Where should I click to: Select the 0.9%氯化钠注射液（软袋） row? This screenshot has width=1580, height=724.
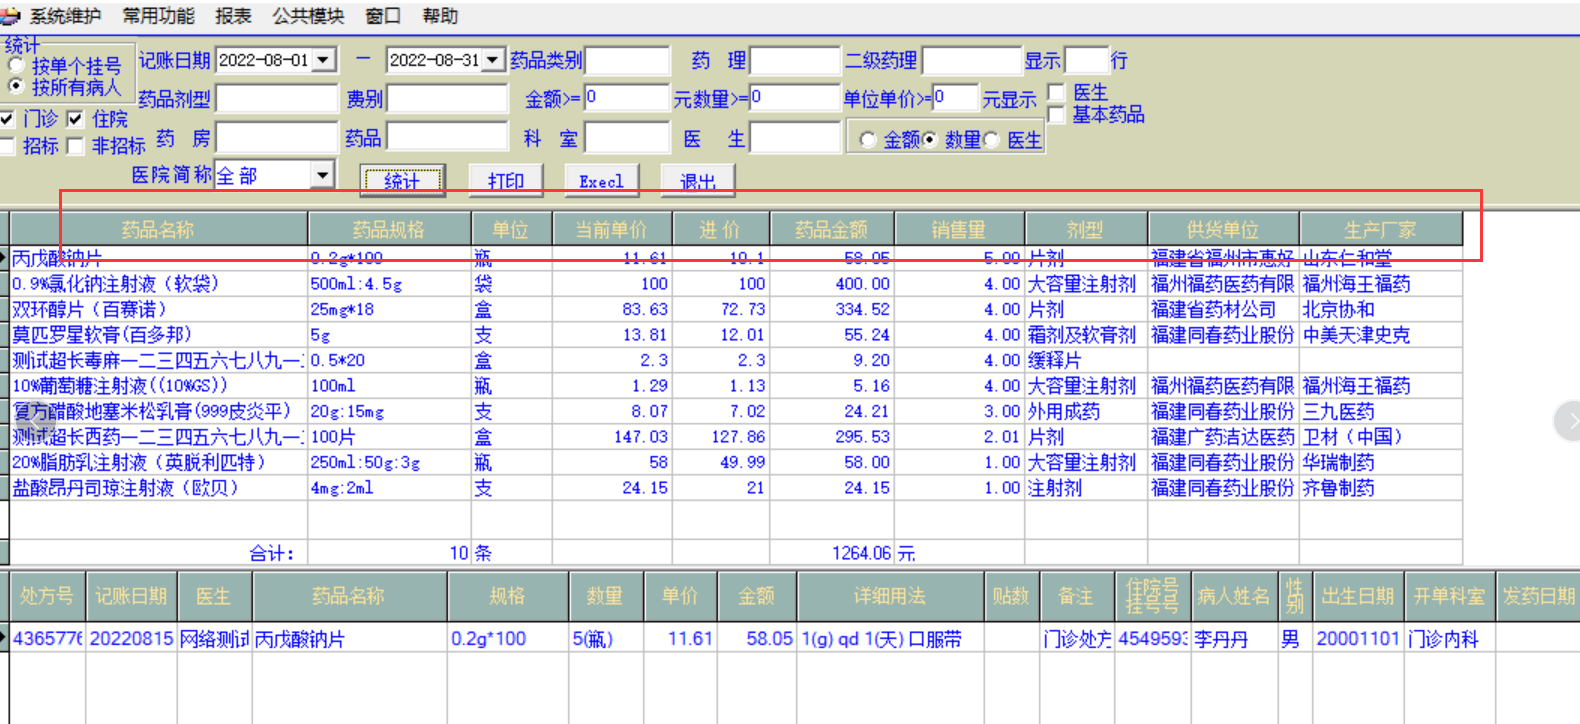click(x=736, y=284)
